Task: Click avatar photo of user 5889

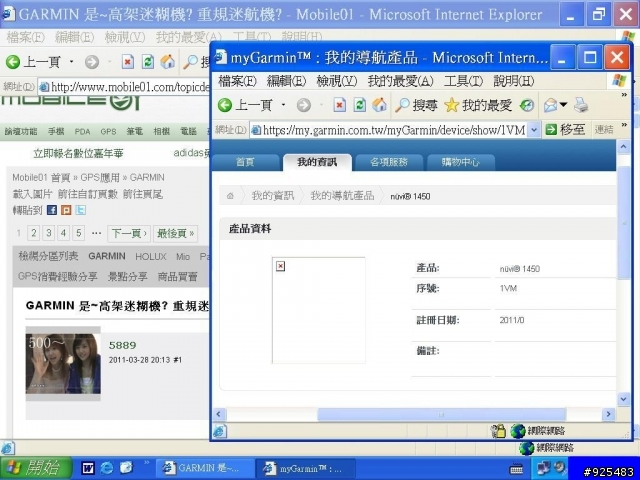Action: pos(63,364)
